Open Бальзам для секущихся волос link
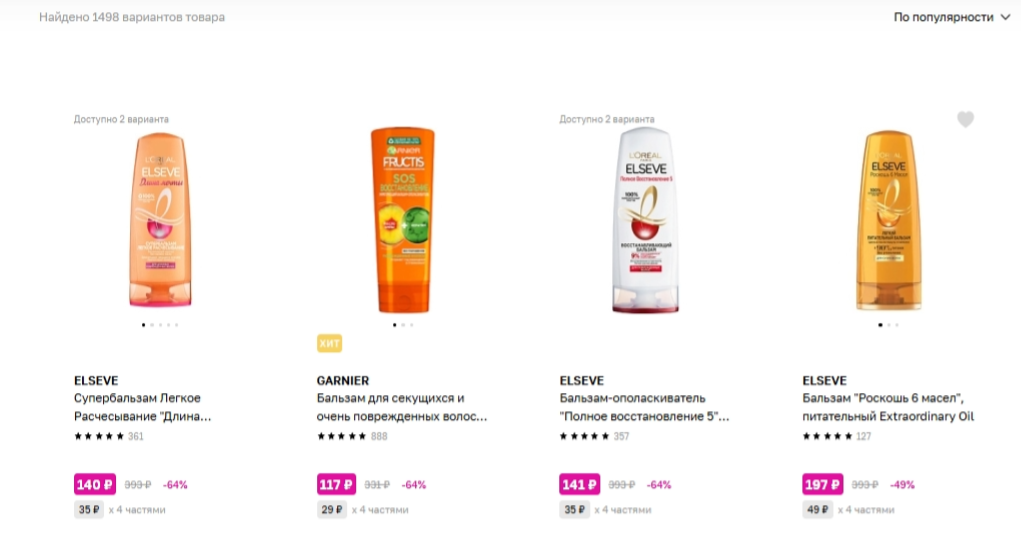Viewport: 1021px width, 547px height. pos(402,407)
